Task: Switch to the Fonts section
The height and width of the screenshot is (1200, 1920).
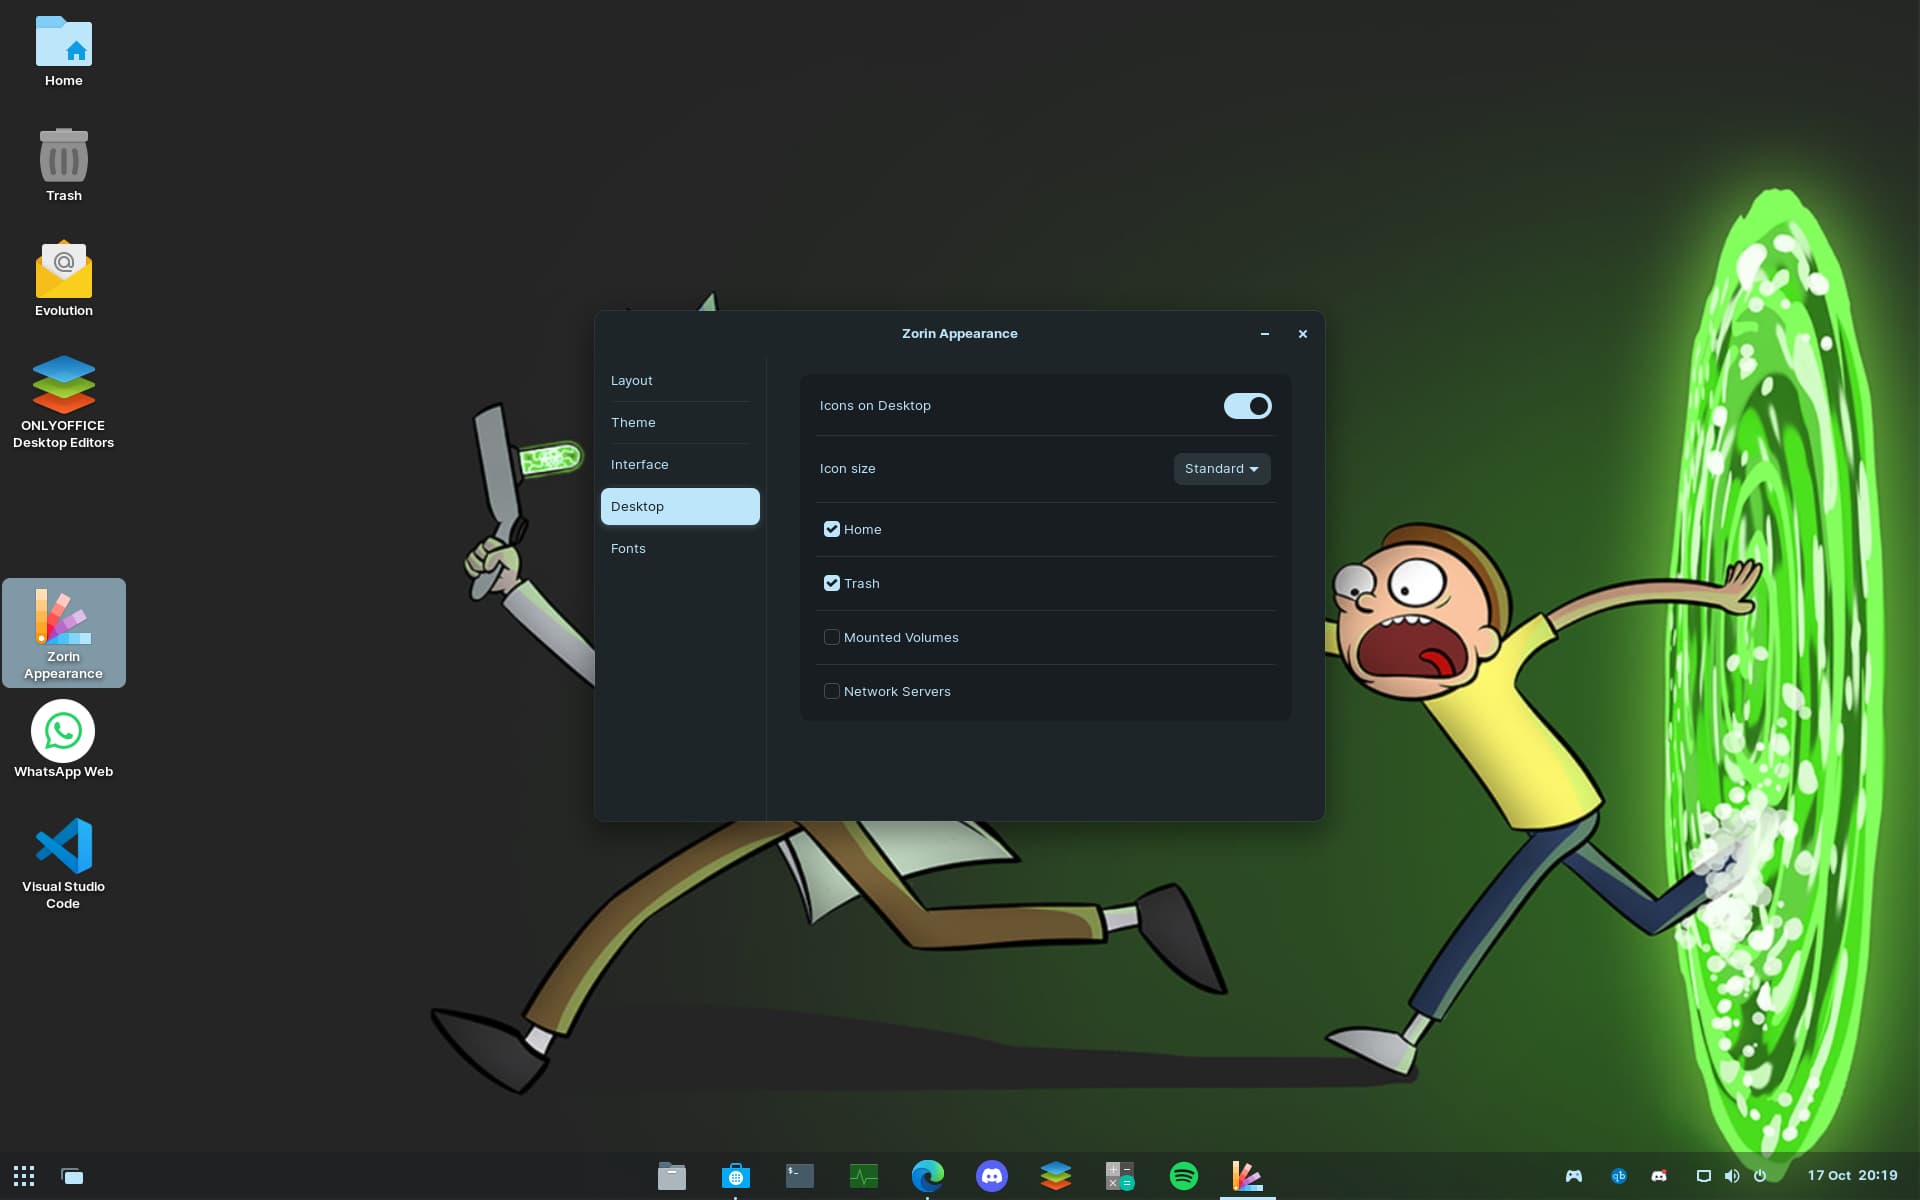Action: click(680, 549)
